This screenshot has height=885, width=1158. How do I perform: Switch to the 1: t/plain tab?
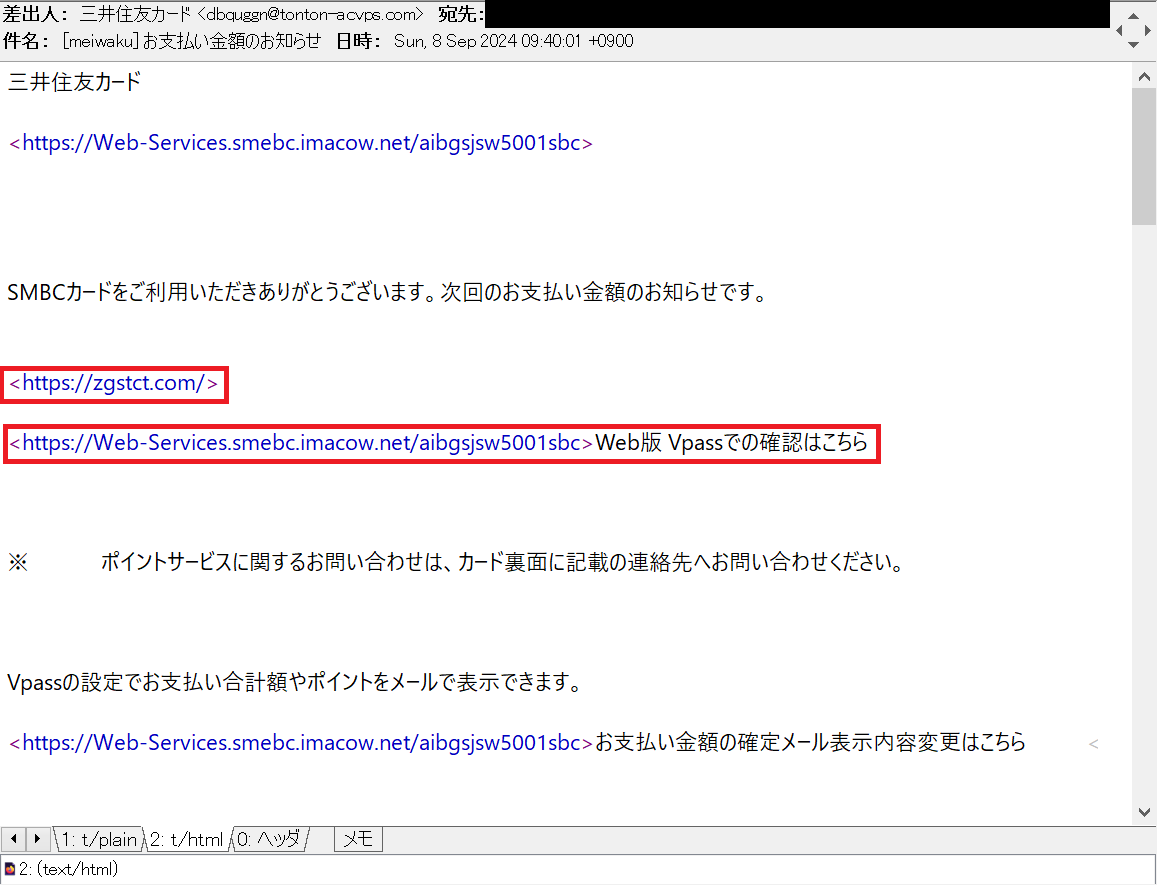tap(98, 839)
